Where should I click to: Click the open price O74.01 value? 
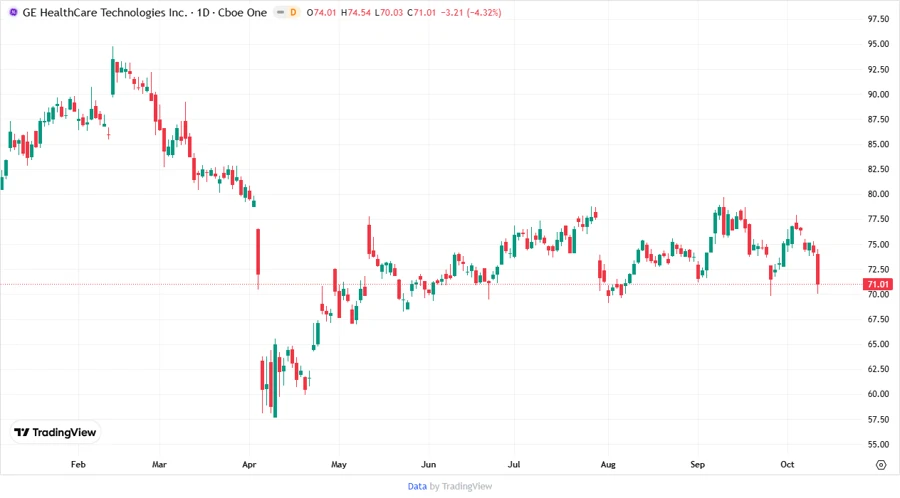pos(324,12)
